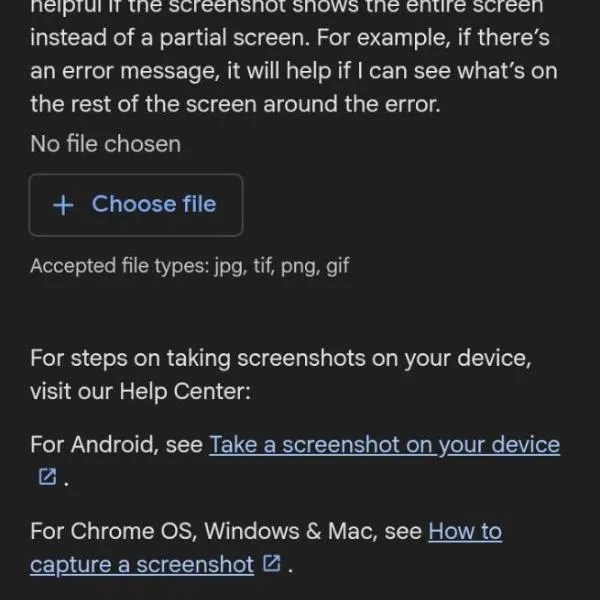Click the 'visit our Help Center' text
Viewport: 600px width, 600px height.
[x=140, y=389]
